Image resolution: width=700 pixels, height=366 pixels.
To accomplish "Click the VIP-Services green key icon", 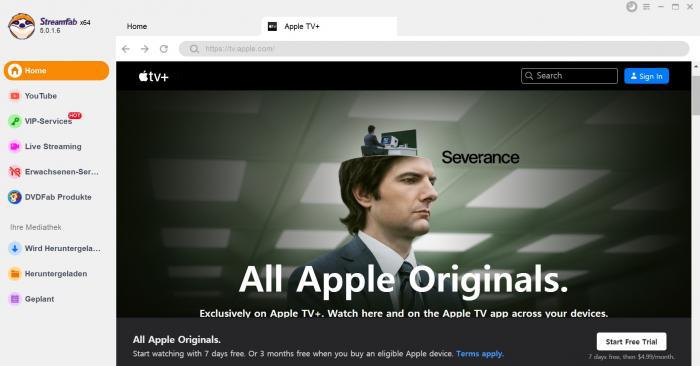I will pos(15,121).
